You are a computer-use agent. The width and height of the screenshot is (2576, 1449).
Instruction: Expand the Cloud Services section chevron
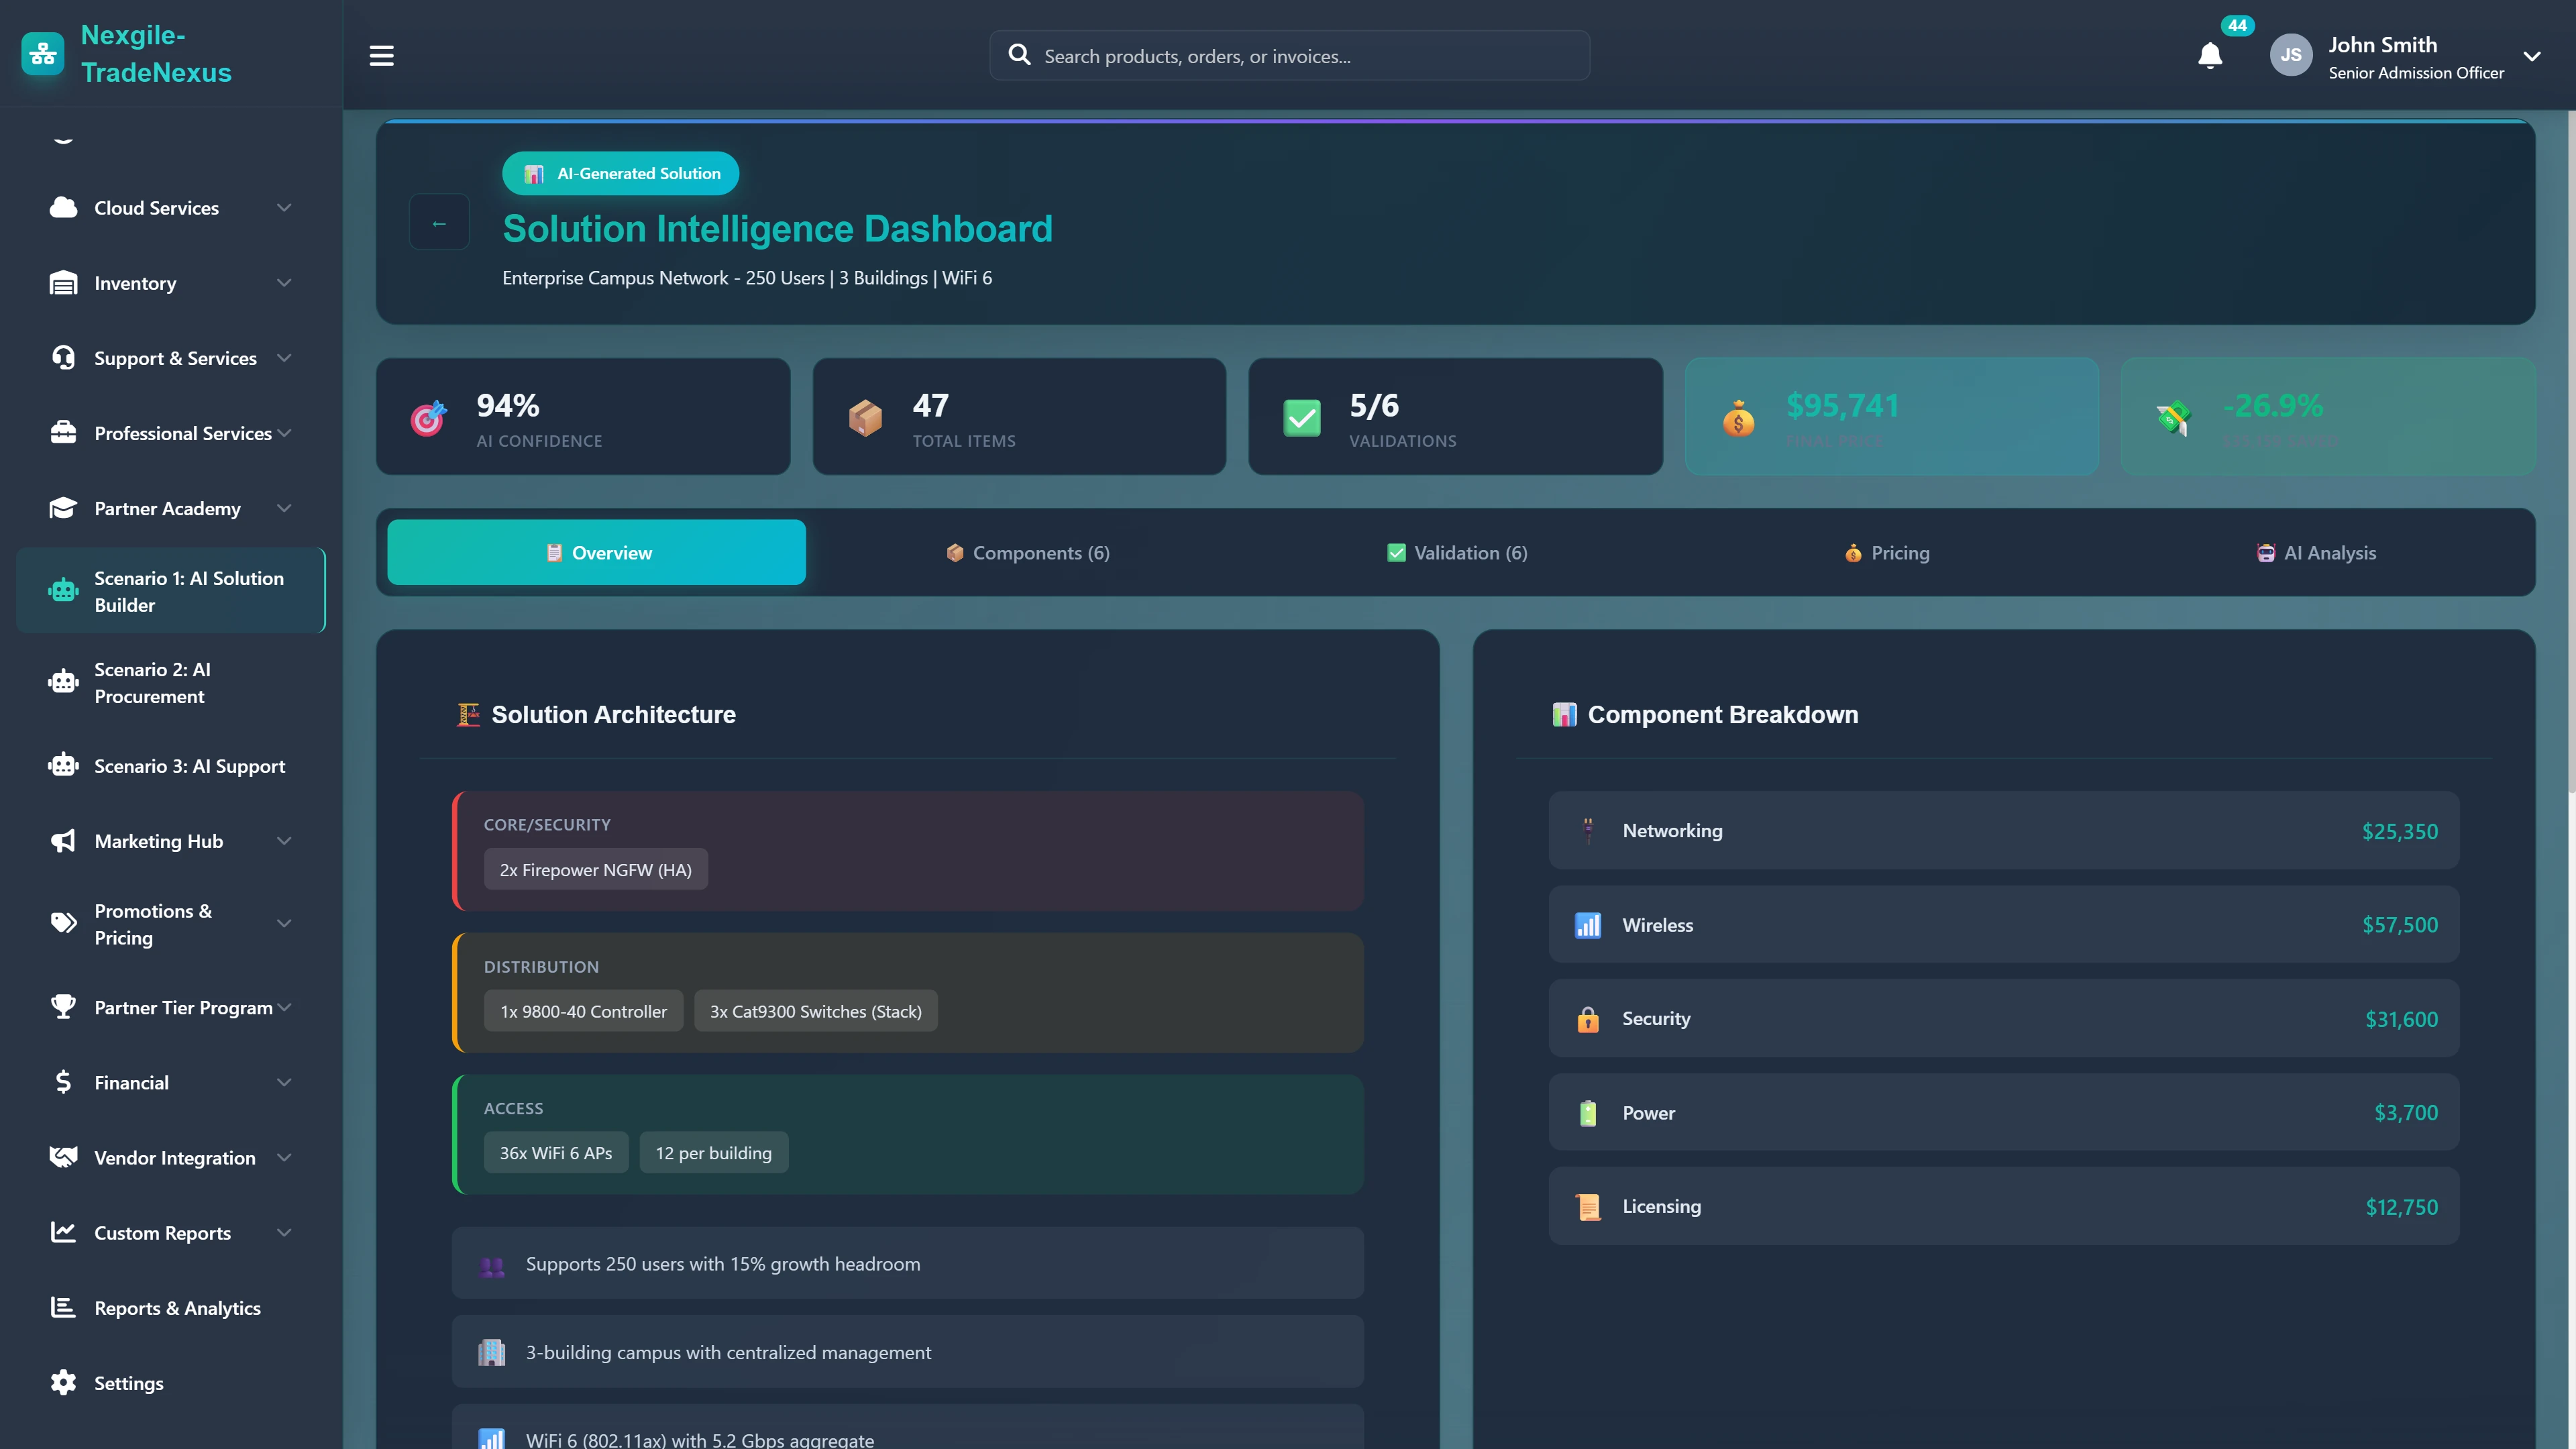[284, 208]
